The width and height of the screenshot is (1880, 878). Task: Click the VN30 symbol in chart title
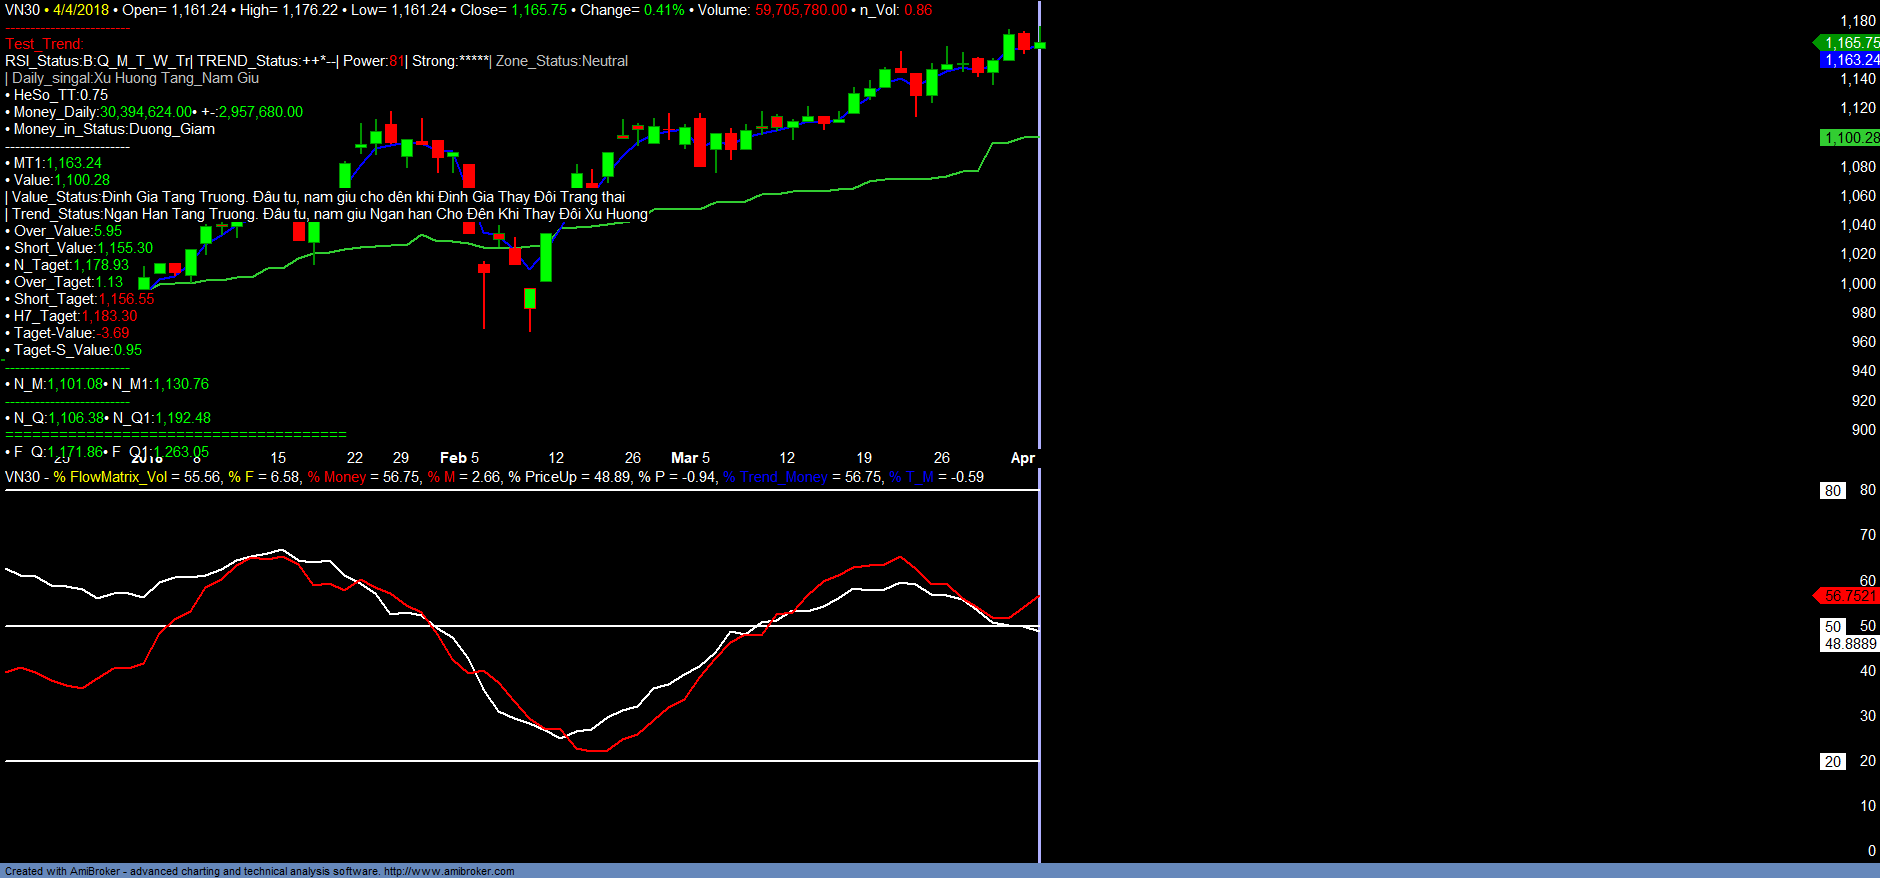tap(22, 10)
